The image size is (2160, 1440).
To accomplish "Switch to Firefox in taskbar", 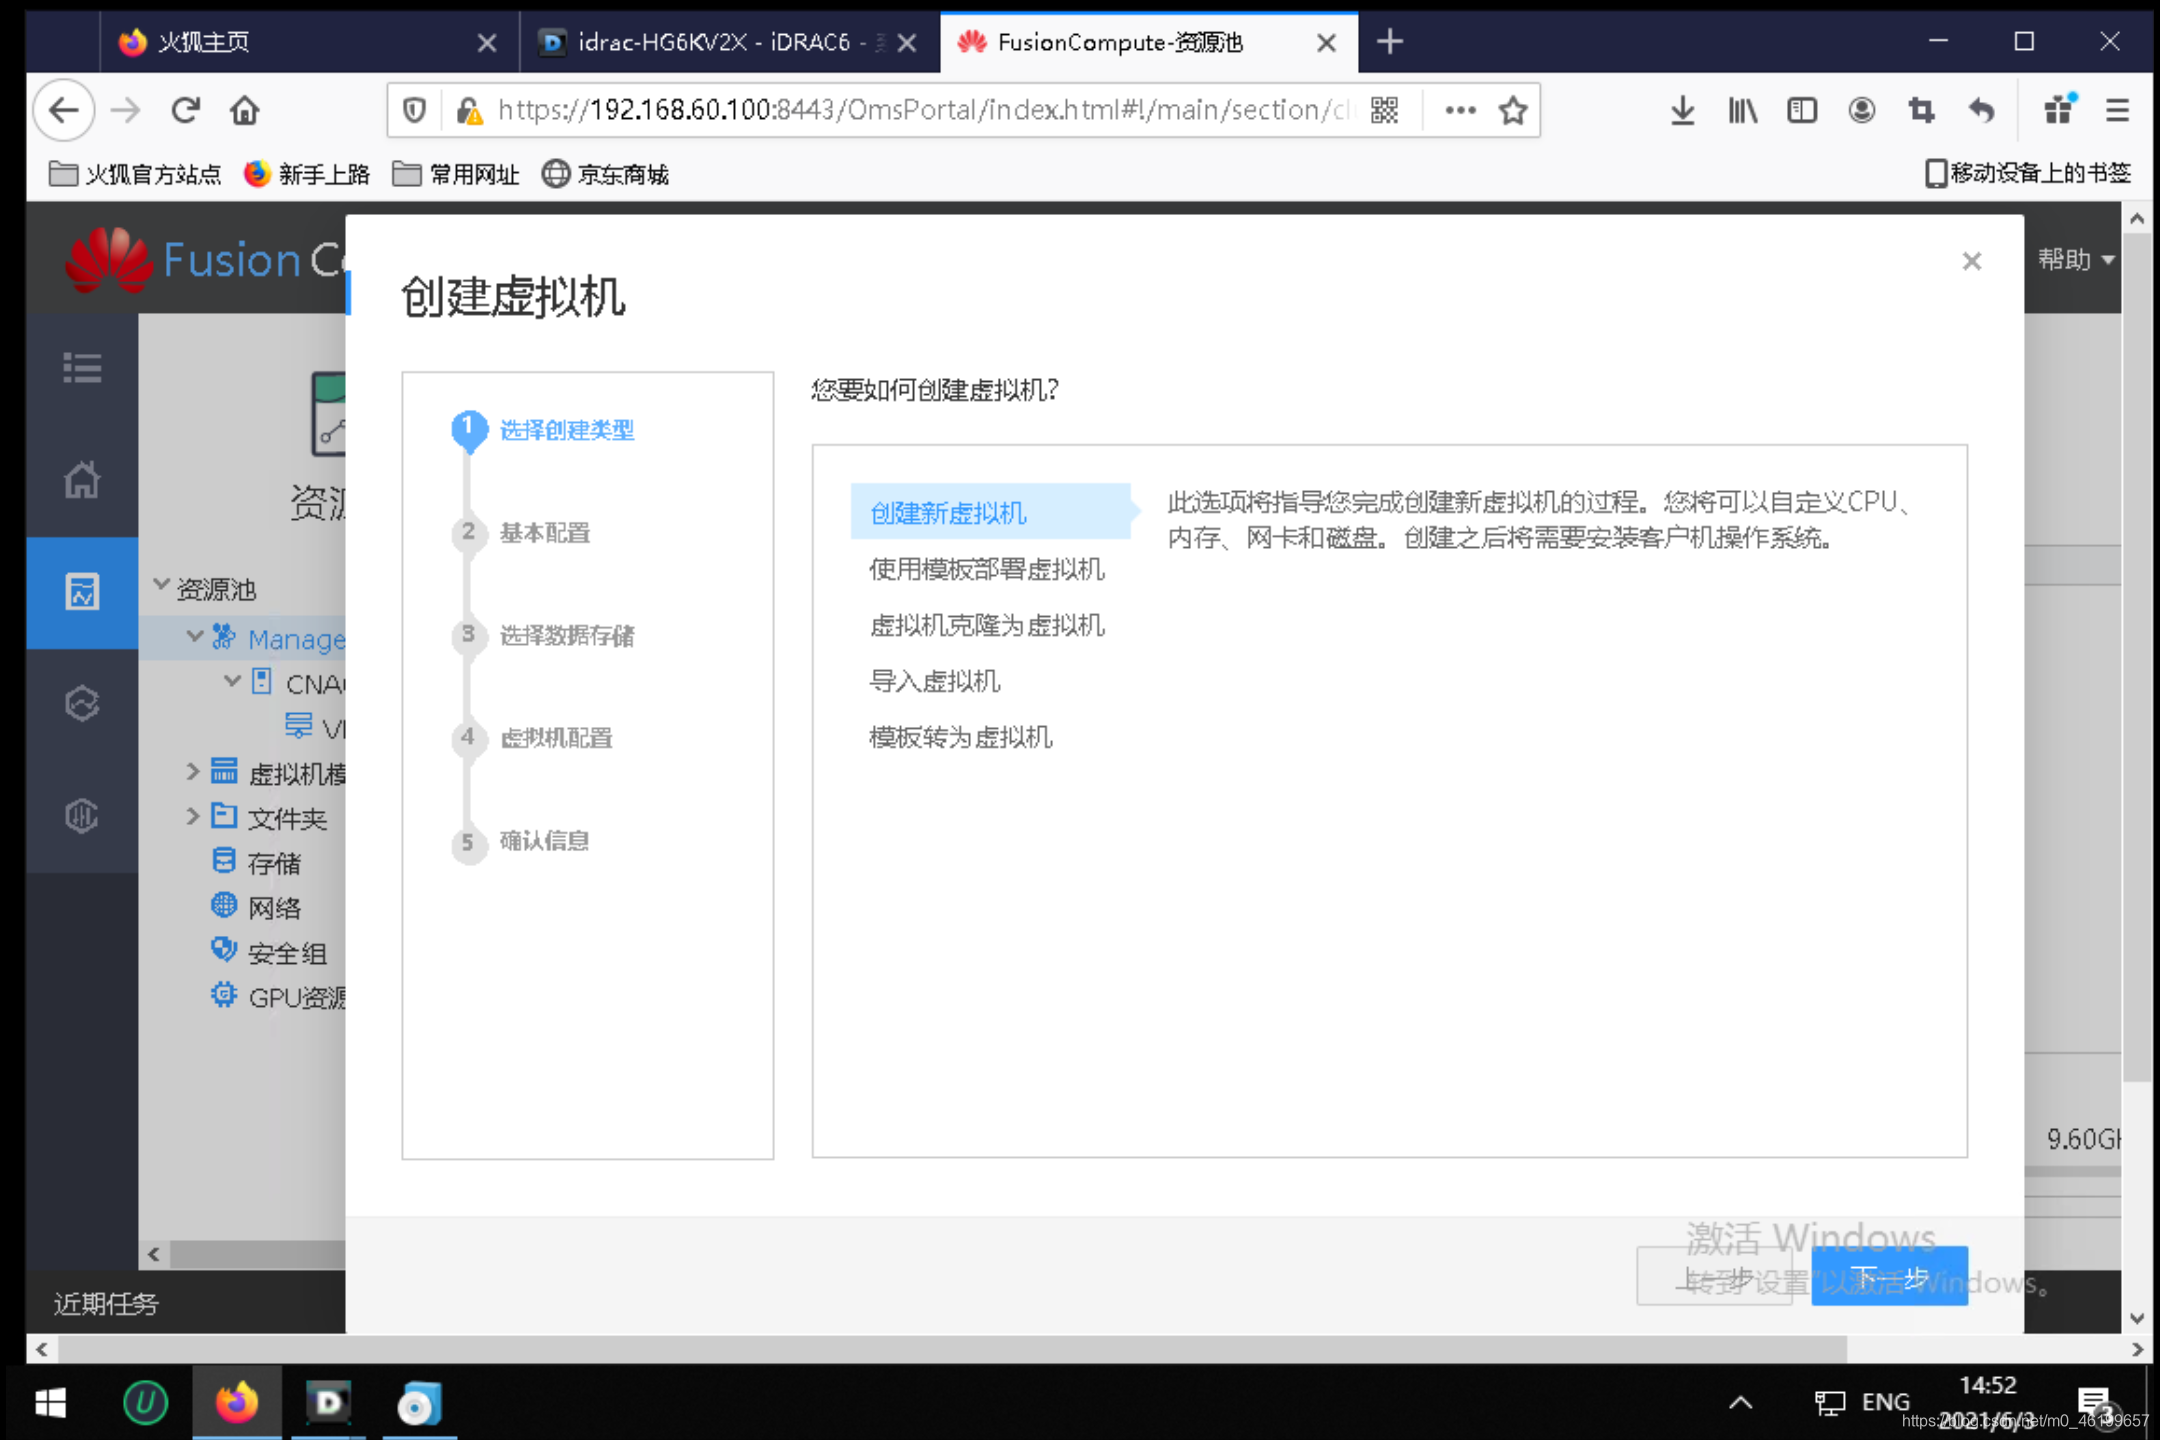I will 237,1403.
